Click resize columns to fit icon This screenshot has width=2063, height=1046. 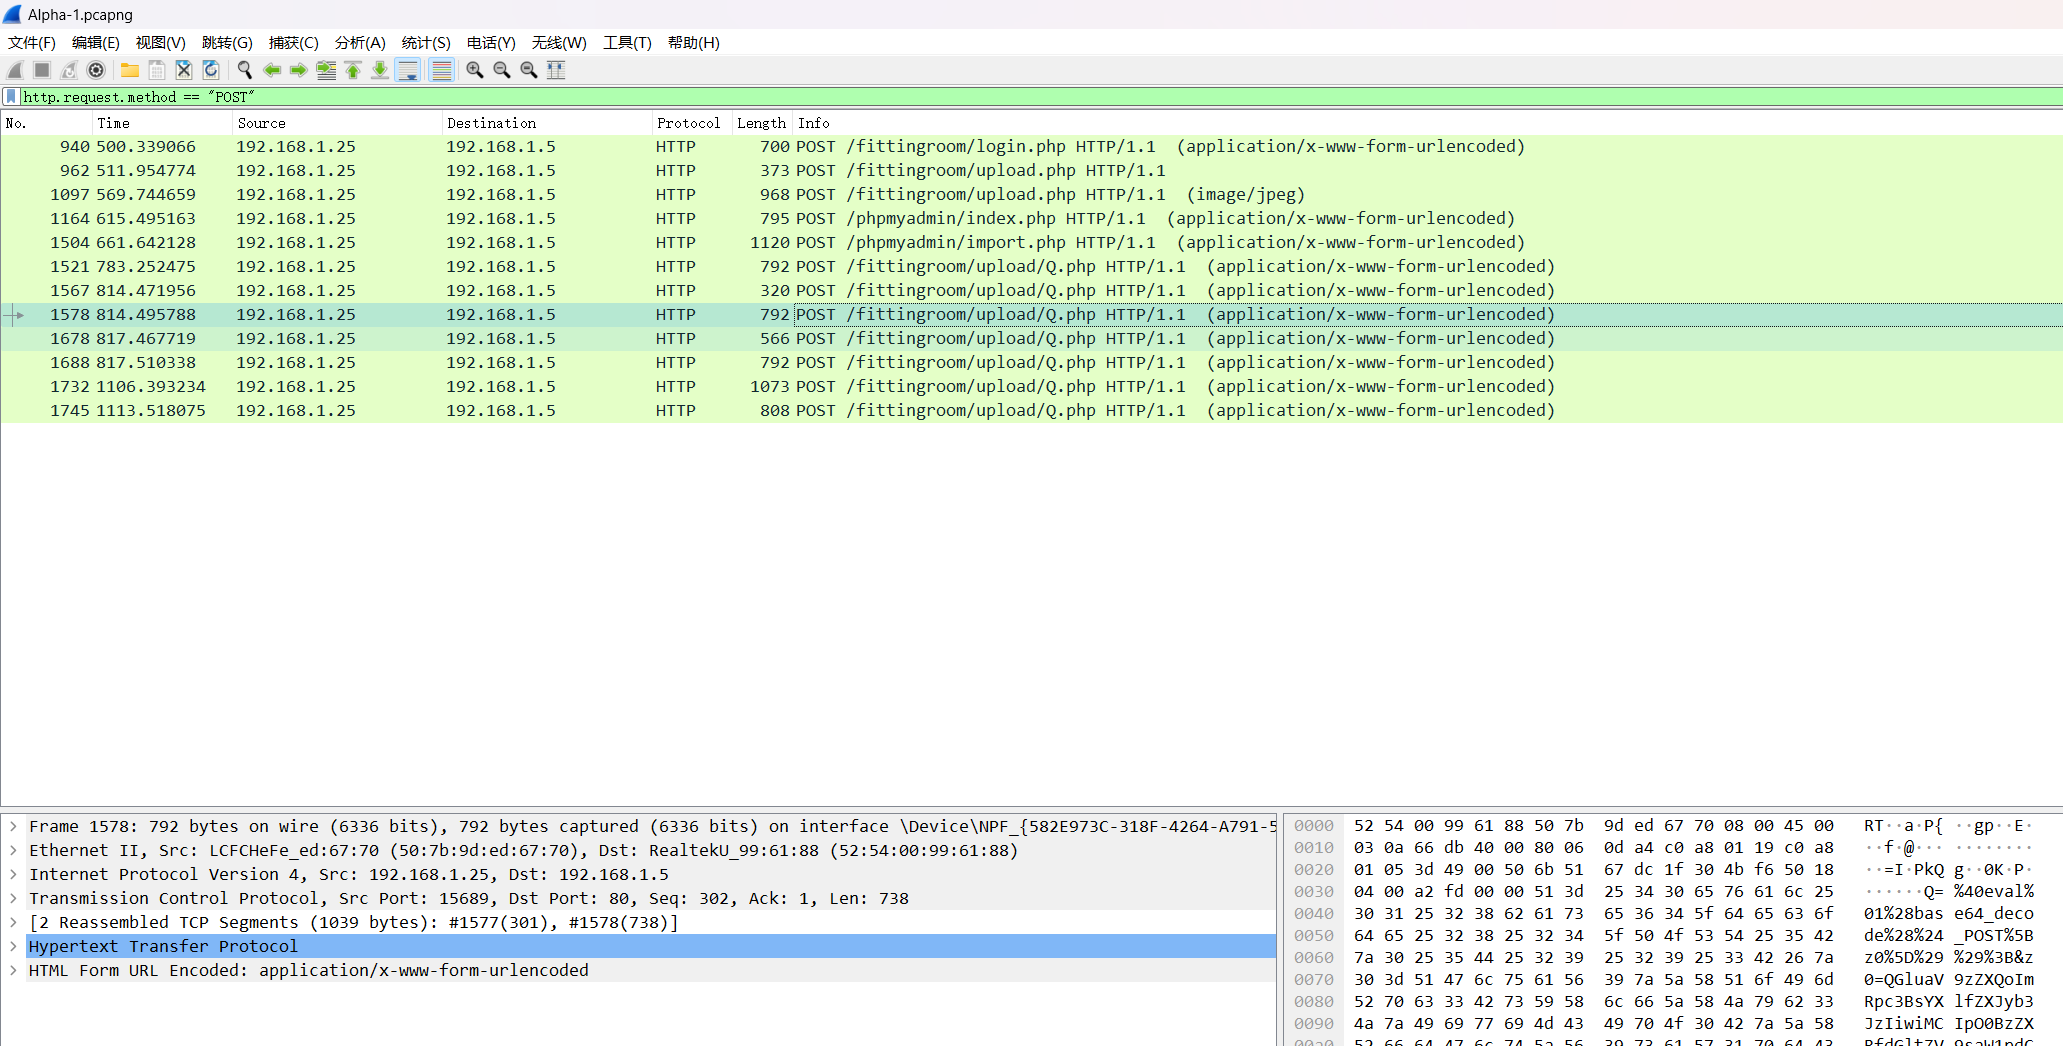coord(556,70)
